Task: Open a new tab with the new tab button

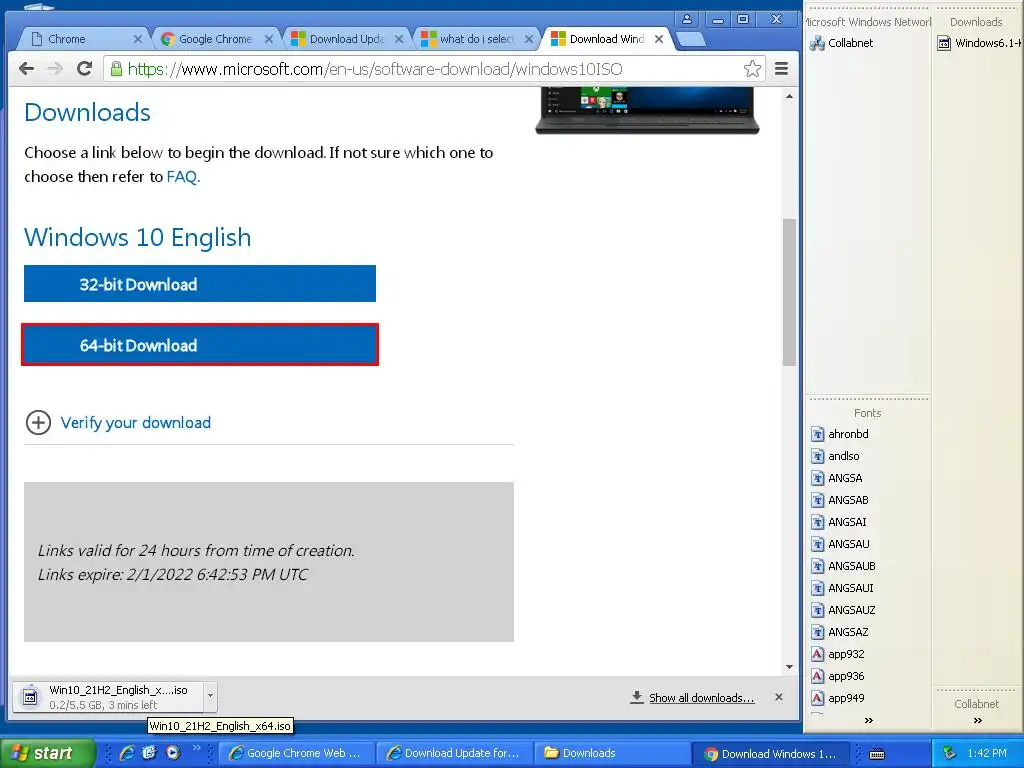Action: point(691,40)
